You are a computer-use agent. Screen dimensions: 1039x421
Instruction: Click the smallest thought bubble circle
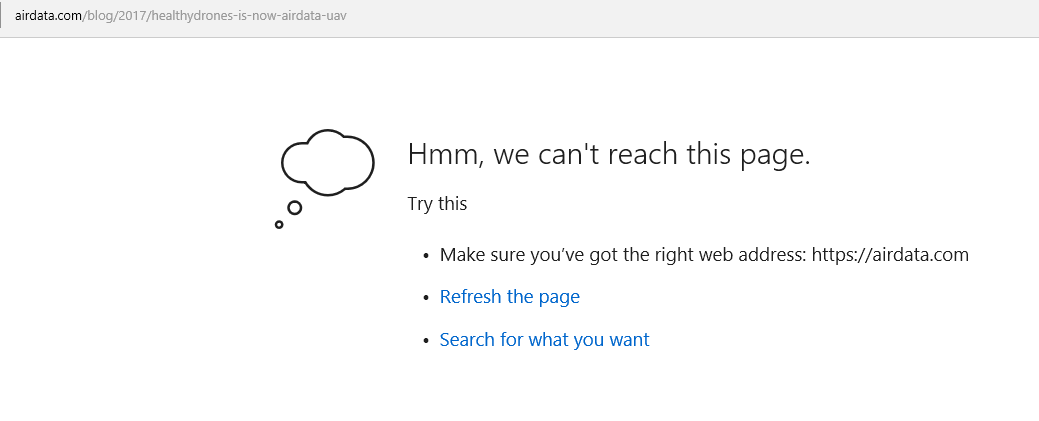coord(279,225)
